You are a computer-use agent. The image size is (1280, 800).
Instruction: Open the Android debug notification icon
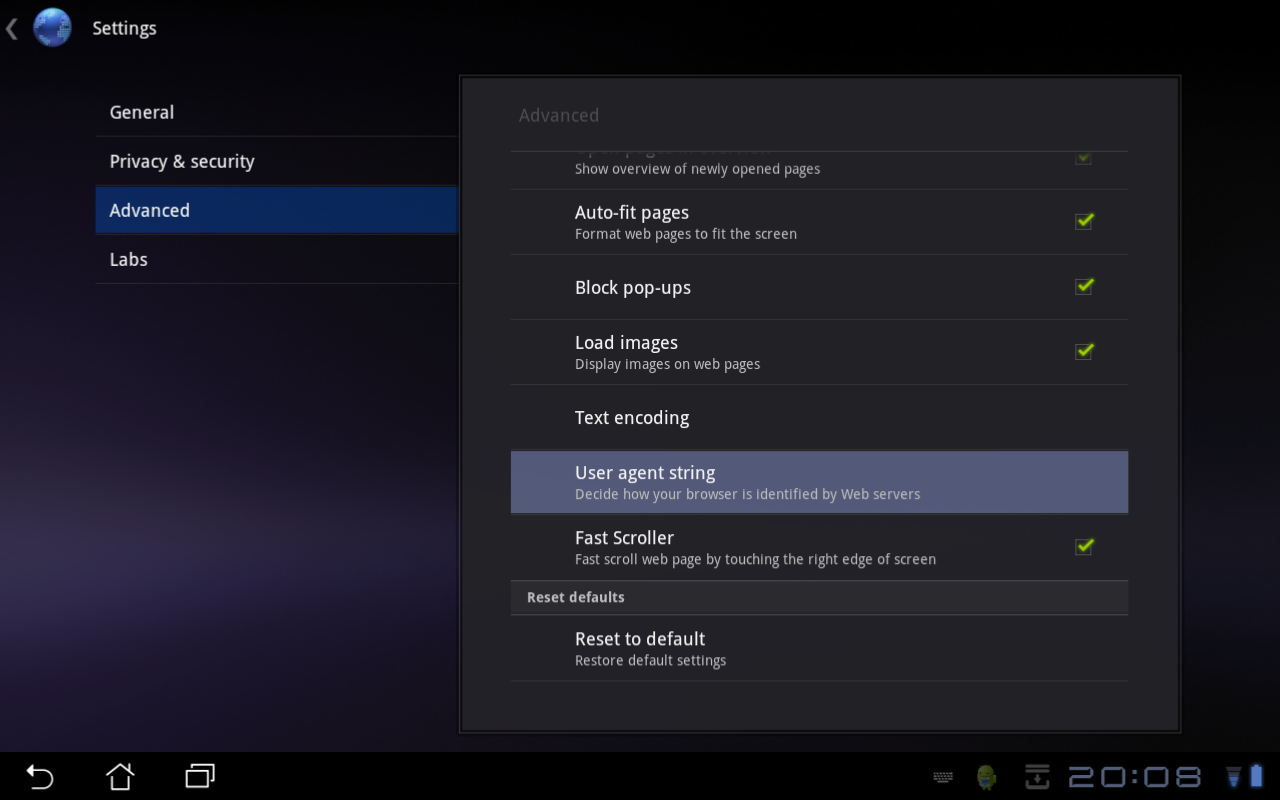pyautogui.click(x=987, y=777)
